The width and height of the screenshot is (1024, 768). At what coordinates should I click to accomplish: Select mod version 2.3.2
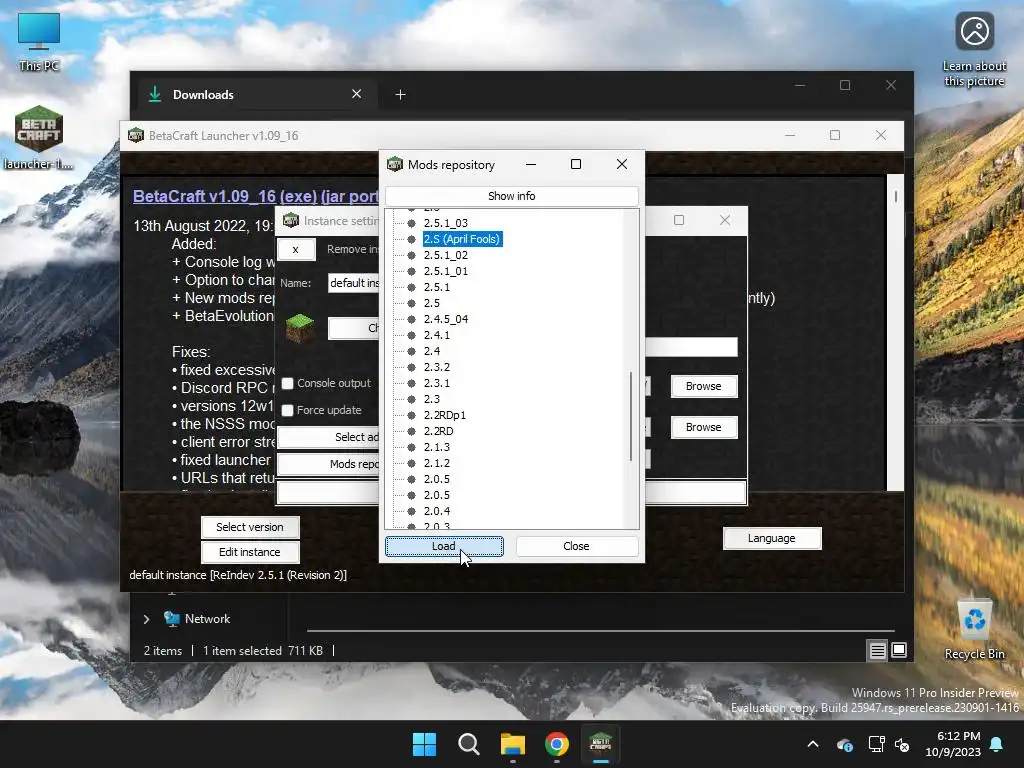point(436,367)
